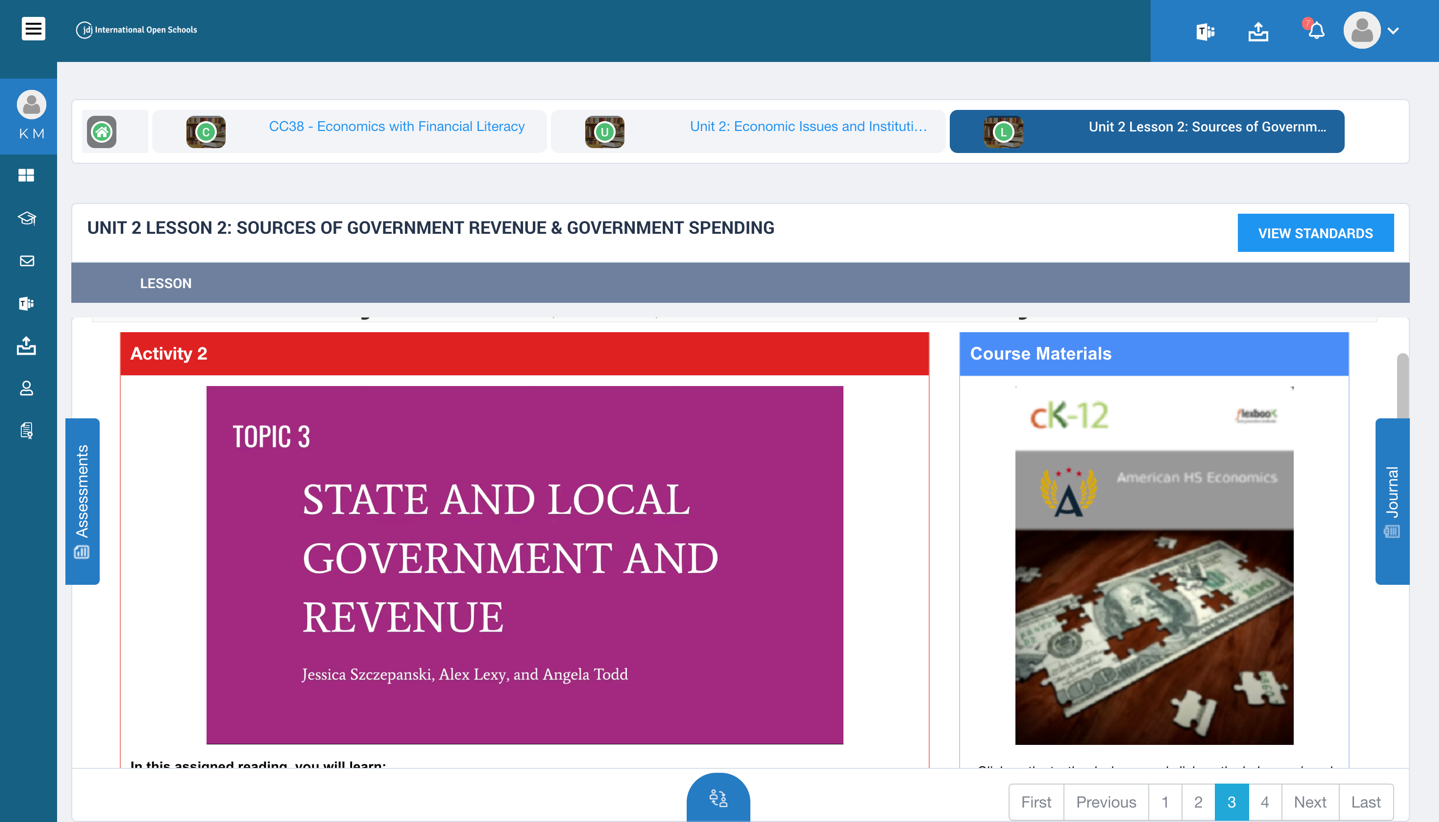Go to the Next page
This screenshot has width=1439, height=822.
point(1310,802)
